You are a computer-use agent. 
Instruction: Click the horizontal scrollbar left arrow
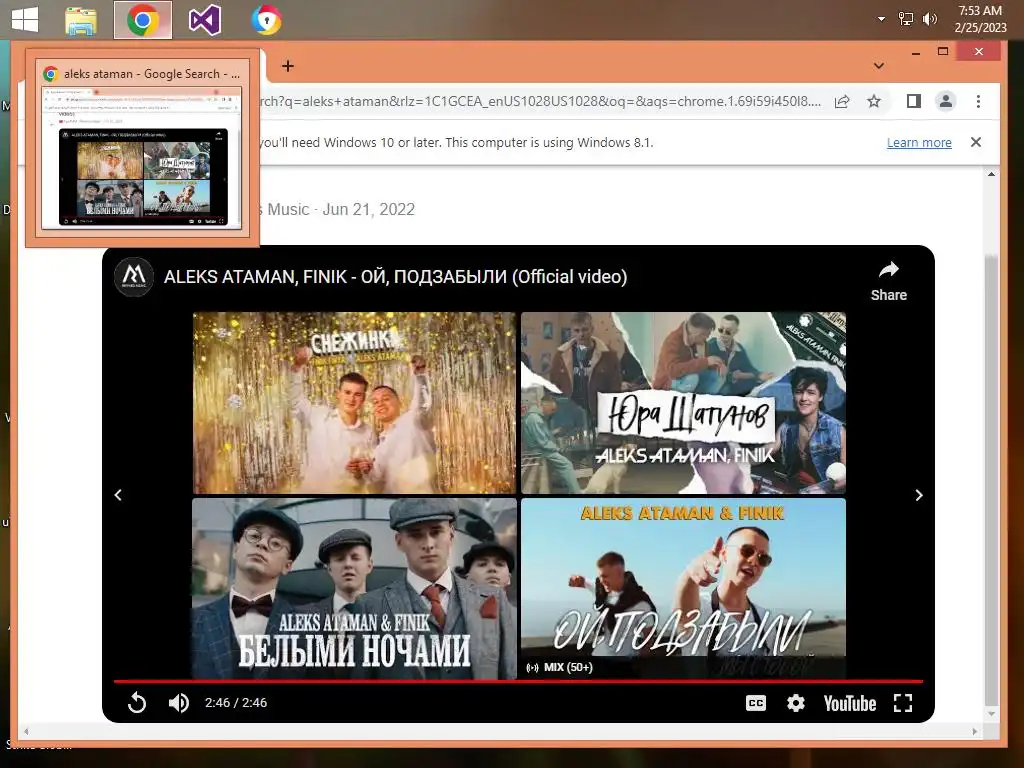(x=26, y=731)
